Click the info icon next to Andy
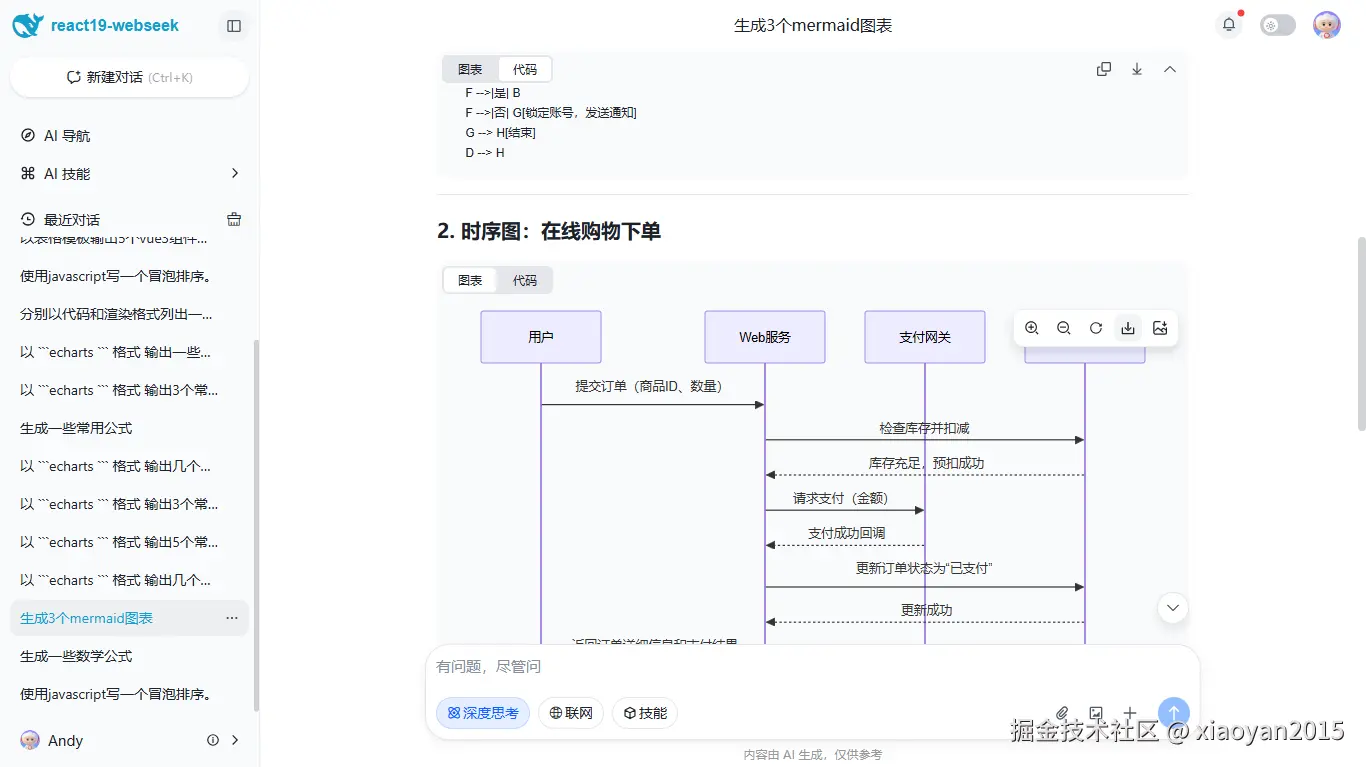 pos(213,740)
